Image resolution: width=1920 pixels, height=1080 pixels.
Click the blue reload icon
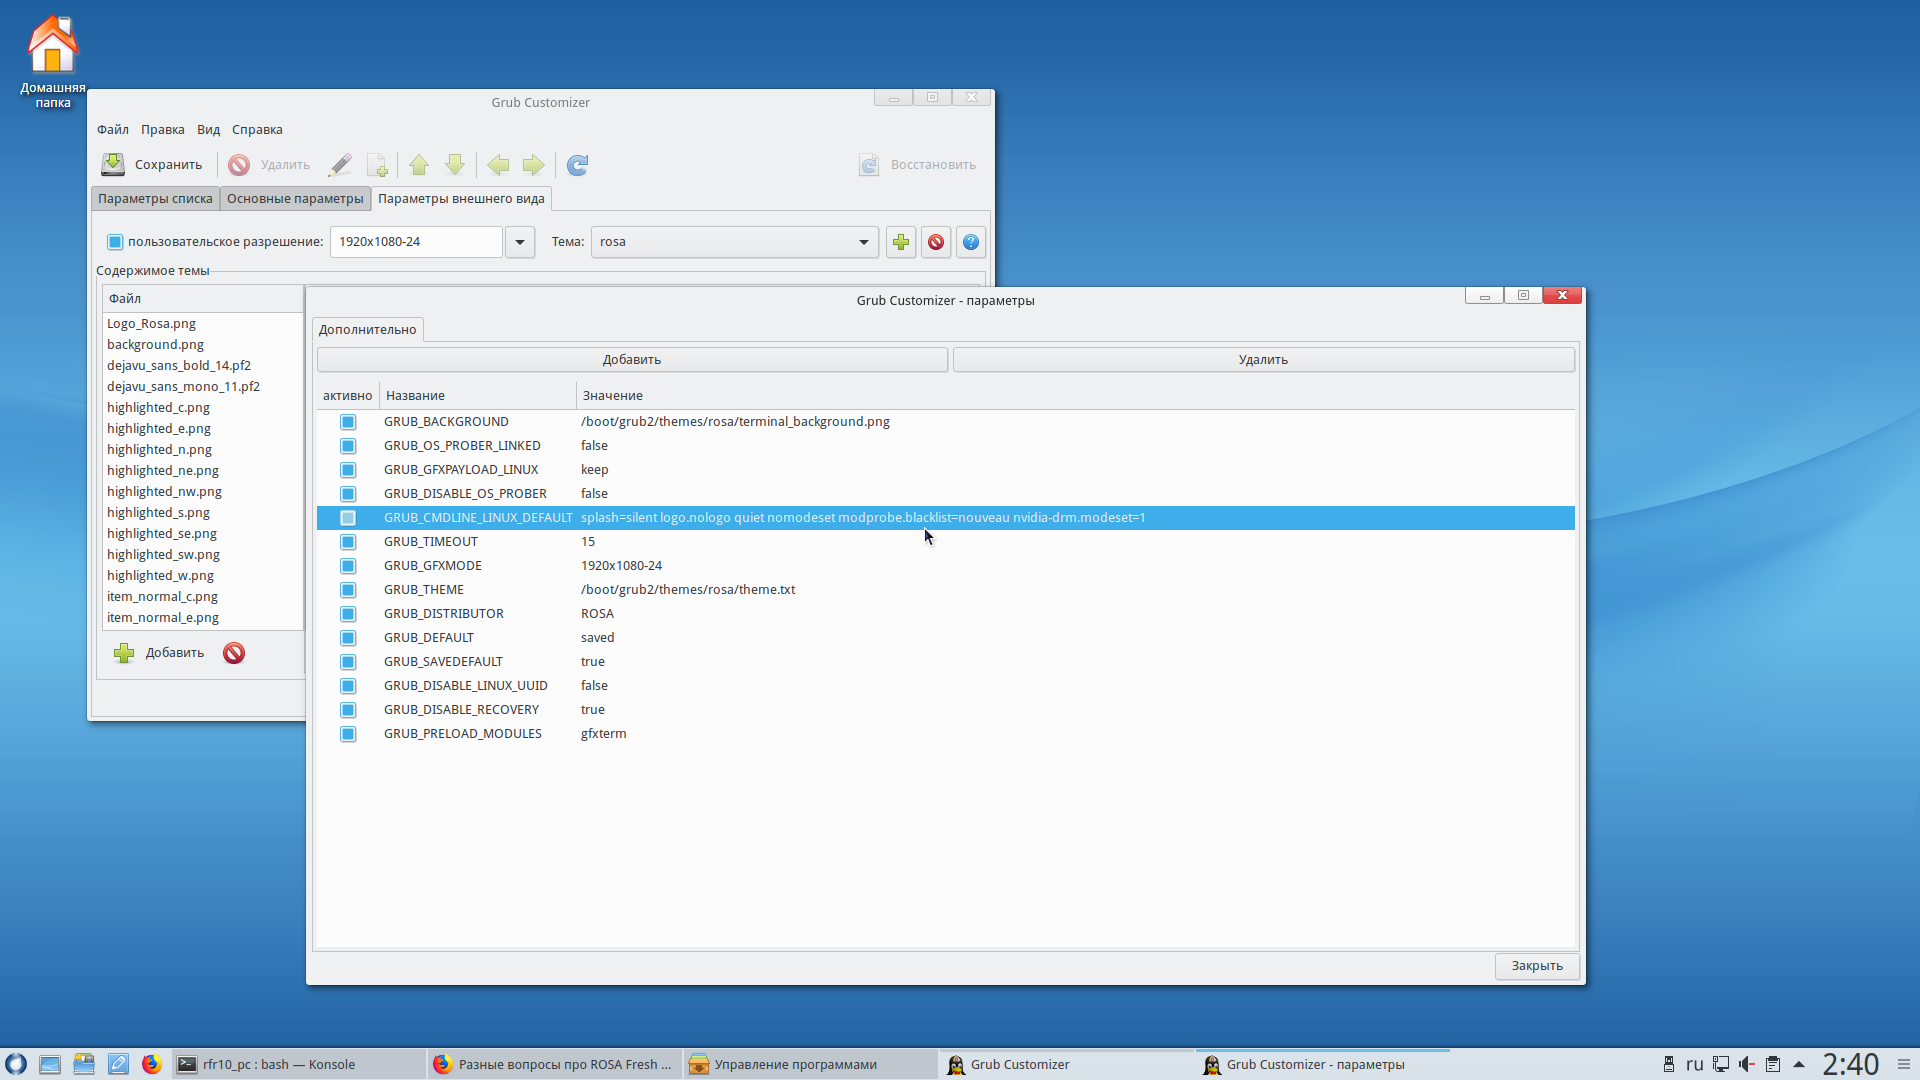pos(577,165)
